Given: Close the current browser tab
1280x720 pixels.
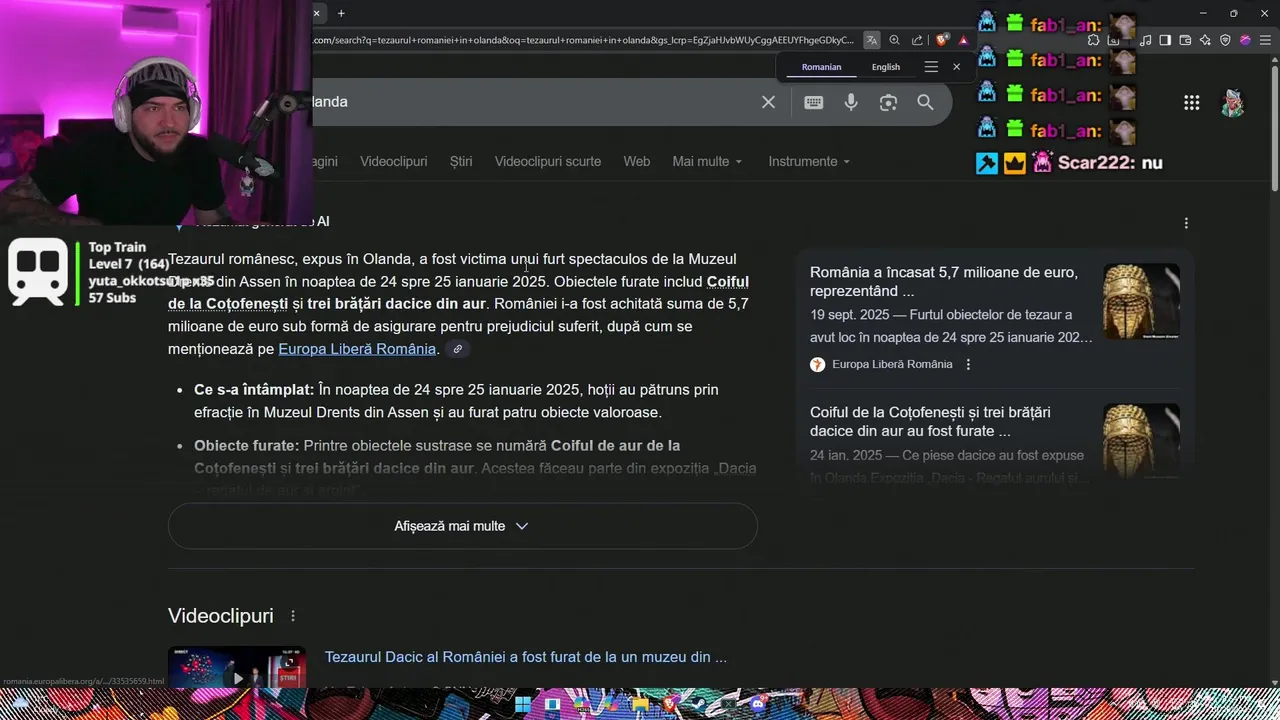Looking at the screenshot, I should point(316,13).
